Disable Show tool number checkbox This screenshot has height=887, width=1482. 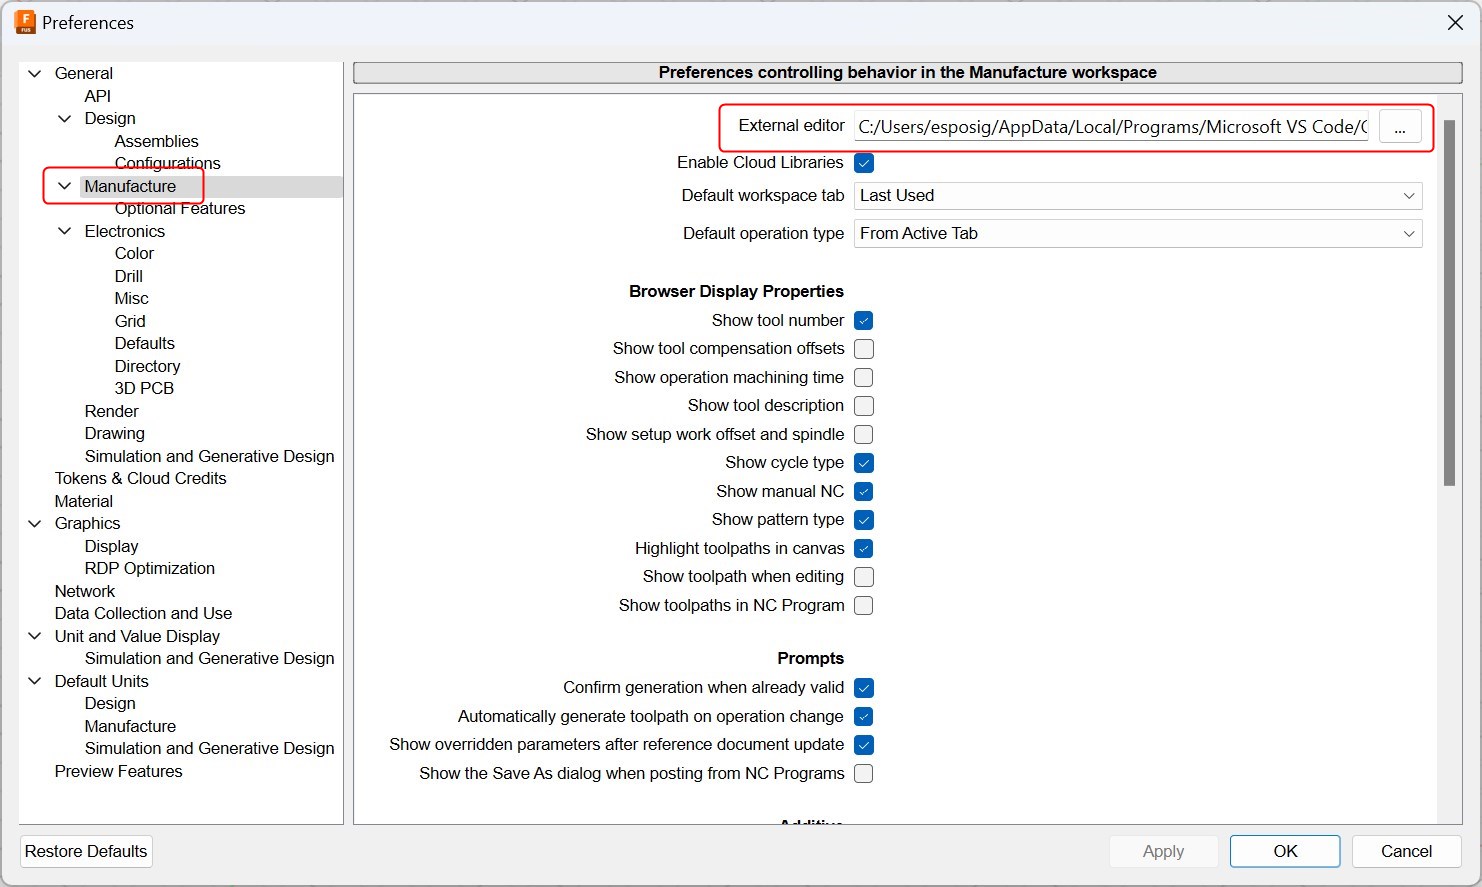click(x=864, y=321)
